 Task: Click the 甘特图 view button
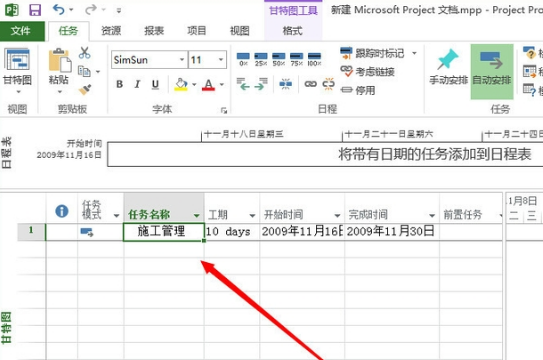coord(17,66)
